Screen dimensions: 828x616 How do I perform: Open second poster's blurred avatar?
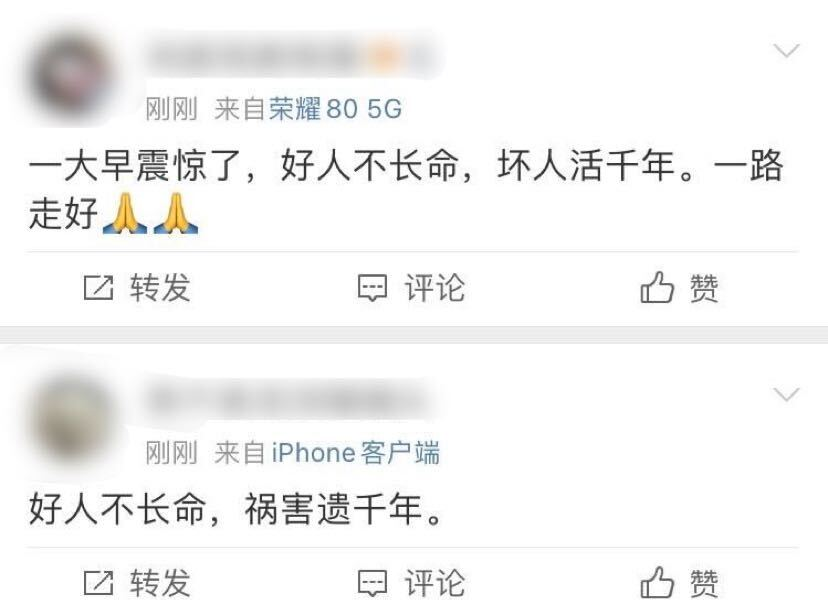(72, 421)
